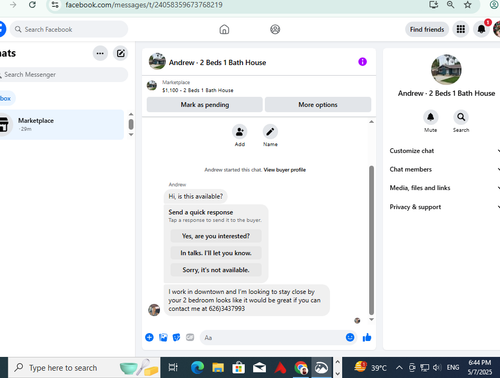Open Mail app from taskbar

(x=259, y=368)
